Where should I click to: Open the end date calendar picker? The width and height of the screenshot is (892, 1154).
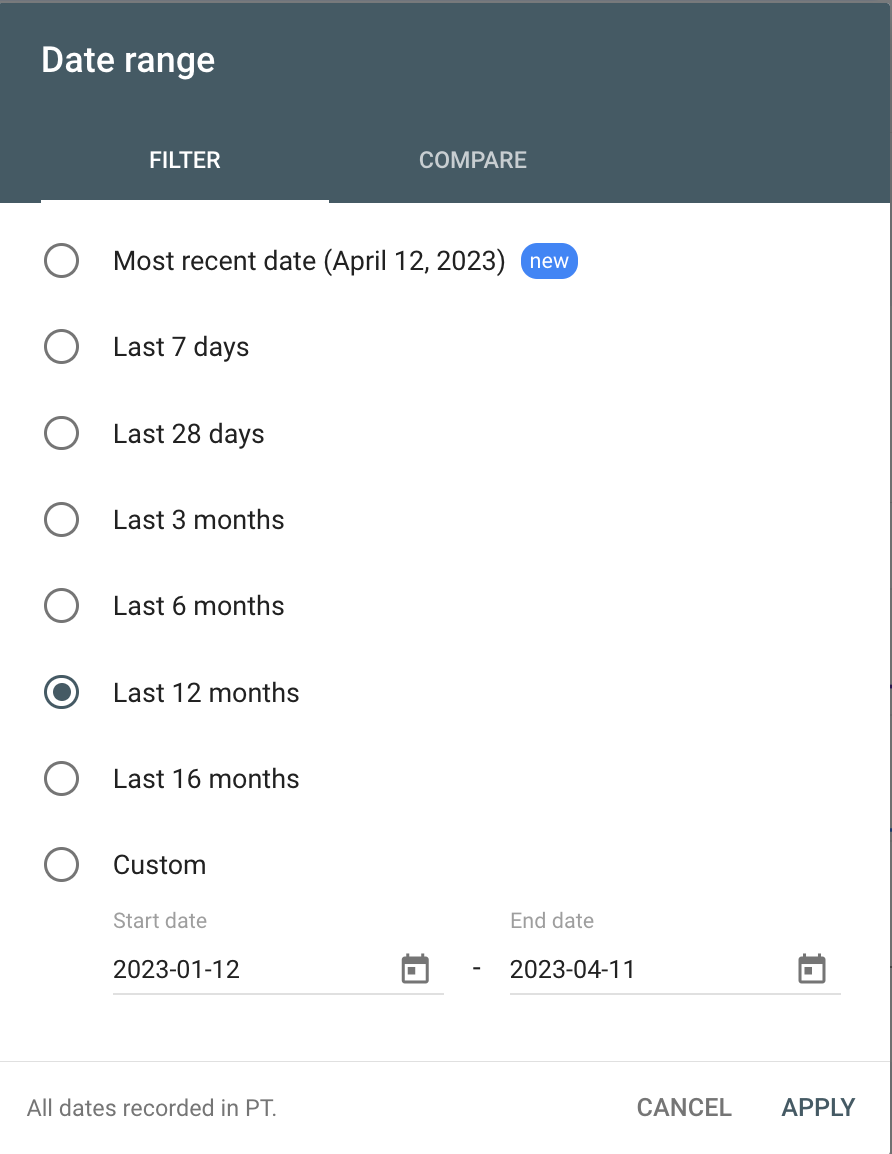(812, 968)
